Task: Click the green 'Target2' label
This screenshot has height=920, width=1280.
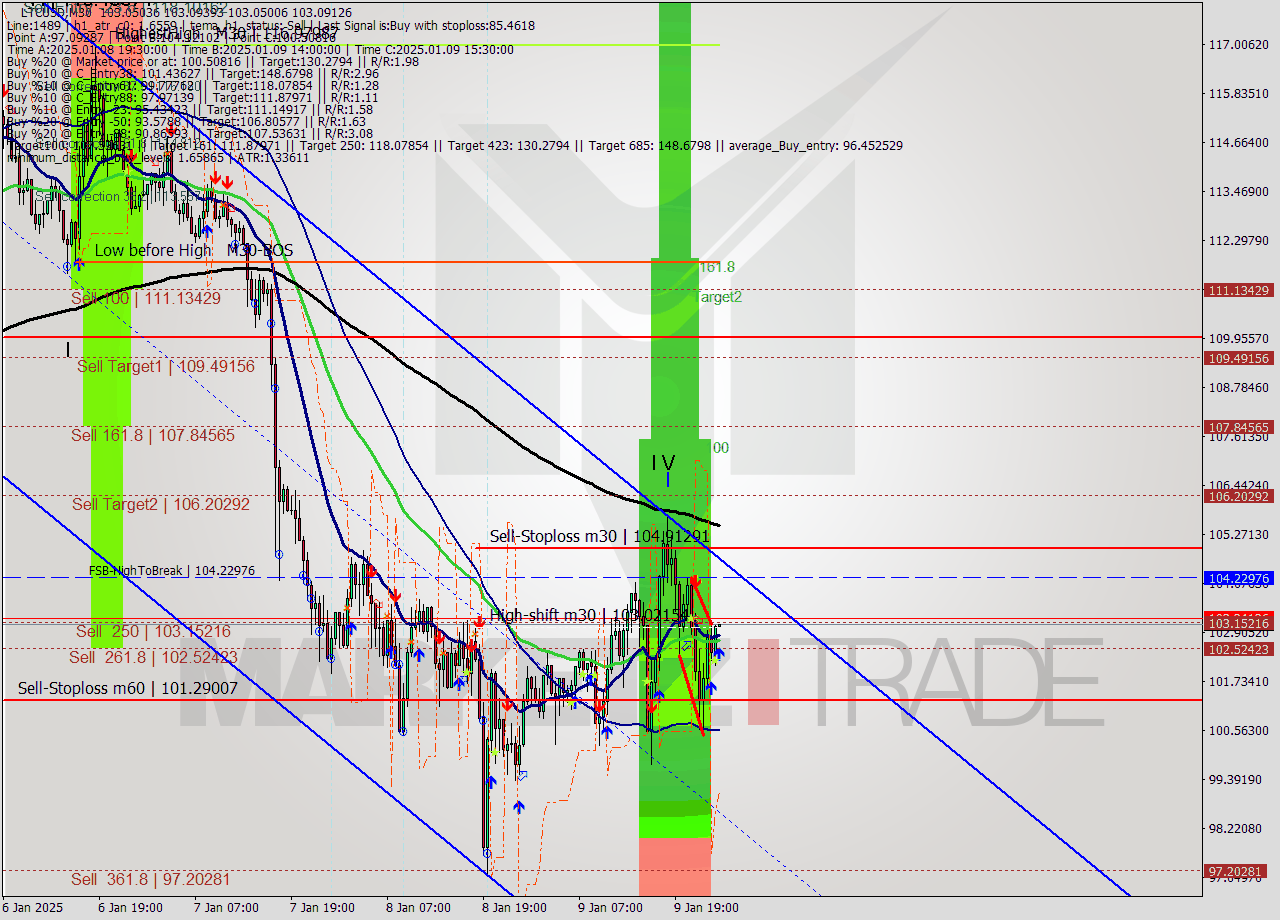Action: [720, 297]
